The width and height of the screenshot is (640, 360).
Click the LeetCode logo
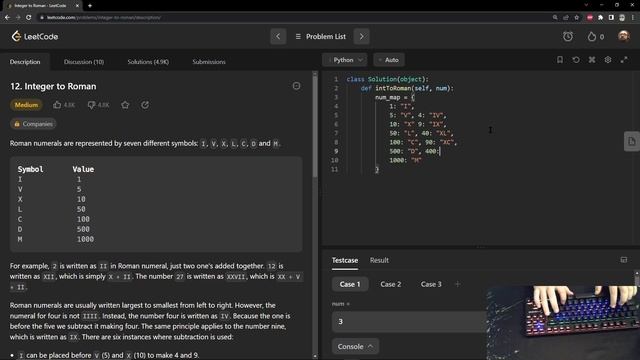(x=35, y=36)
